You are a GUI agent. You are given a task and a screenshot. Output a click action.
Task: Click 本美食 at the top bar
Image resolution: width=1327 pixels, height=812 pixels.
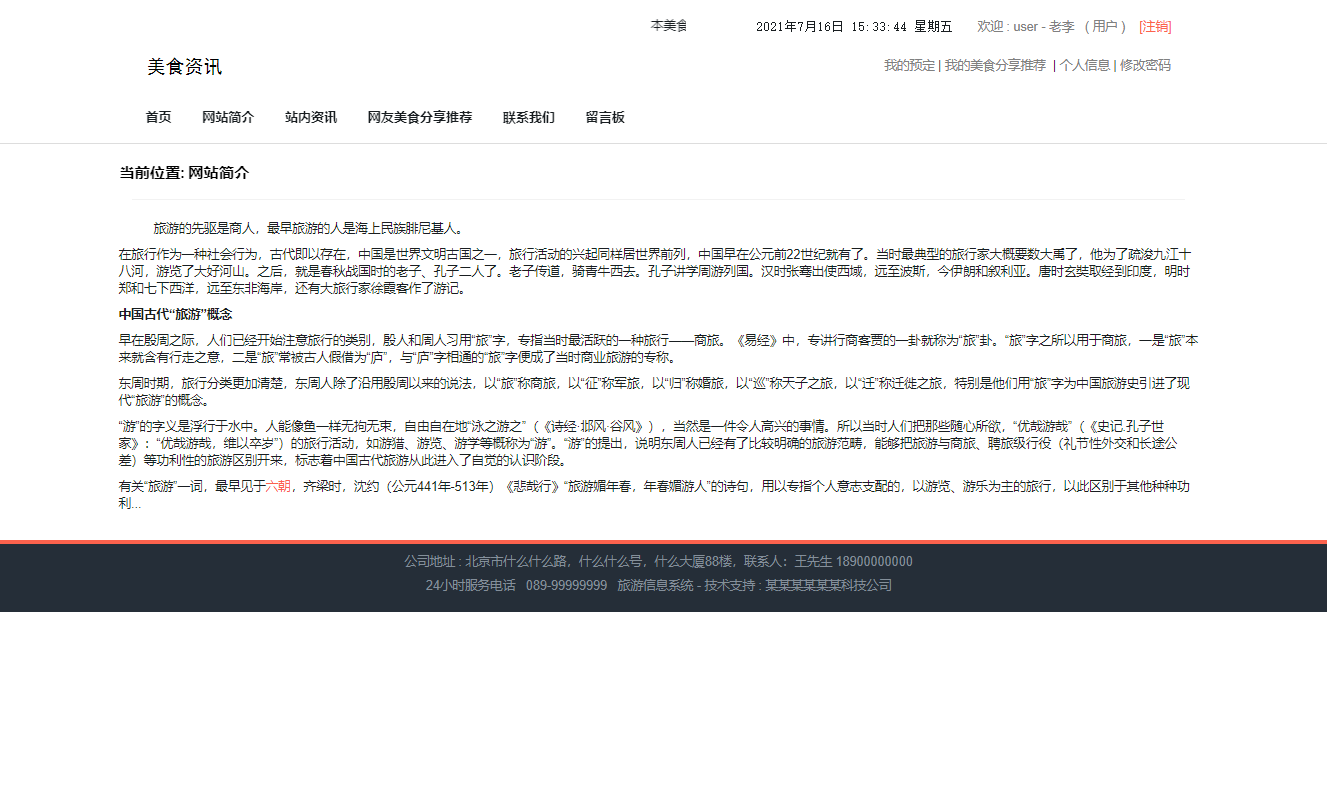pos(669,25)
